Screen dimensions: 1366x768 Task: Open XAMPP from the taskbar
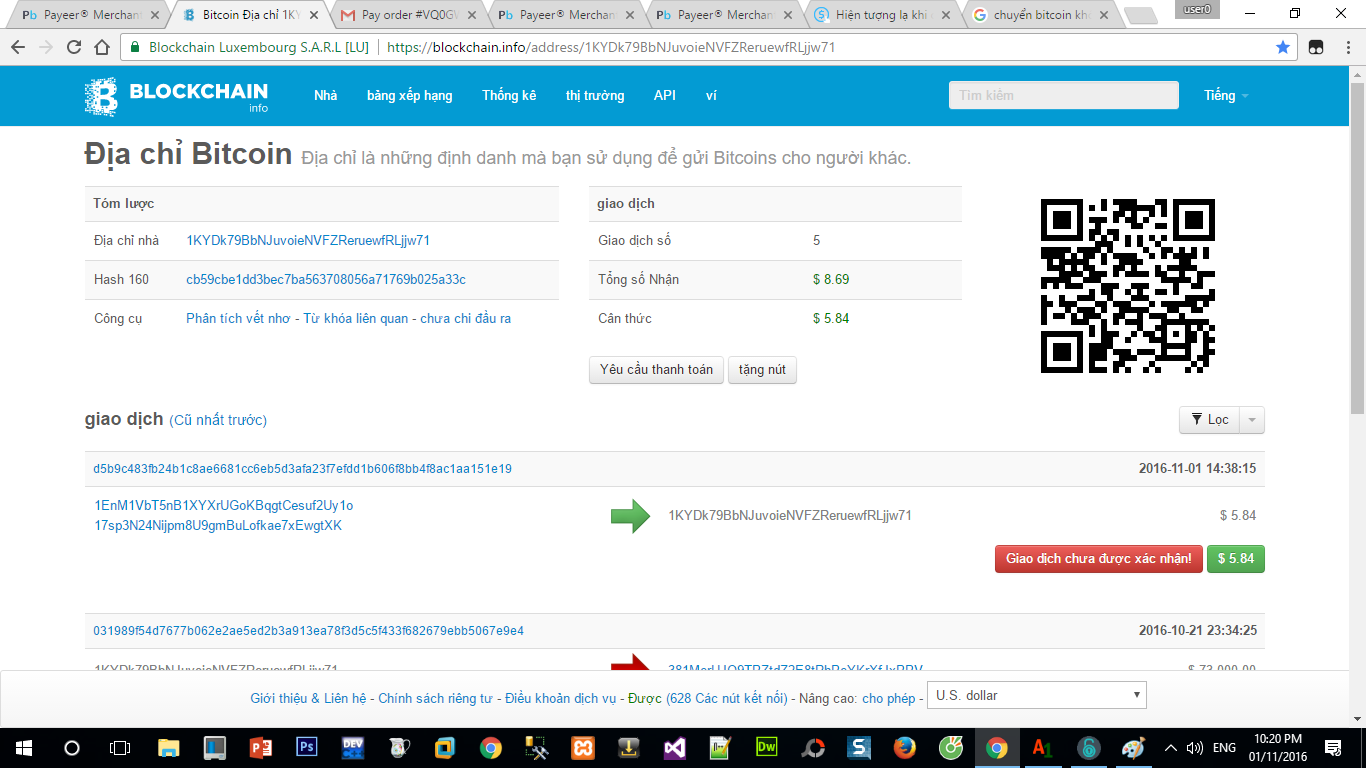[x=583, y=748]
